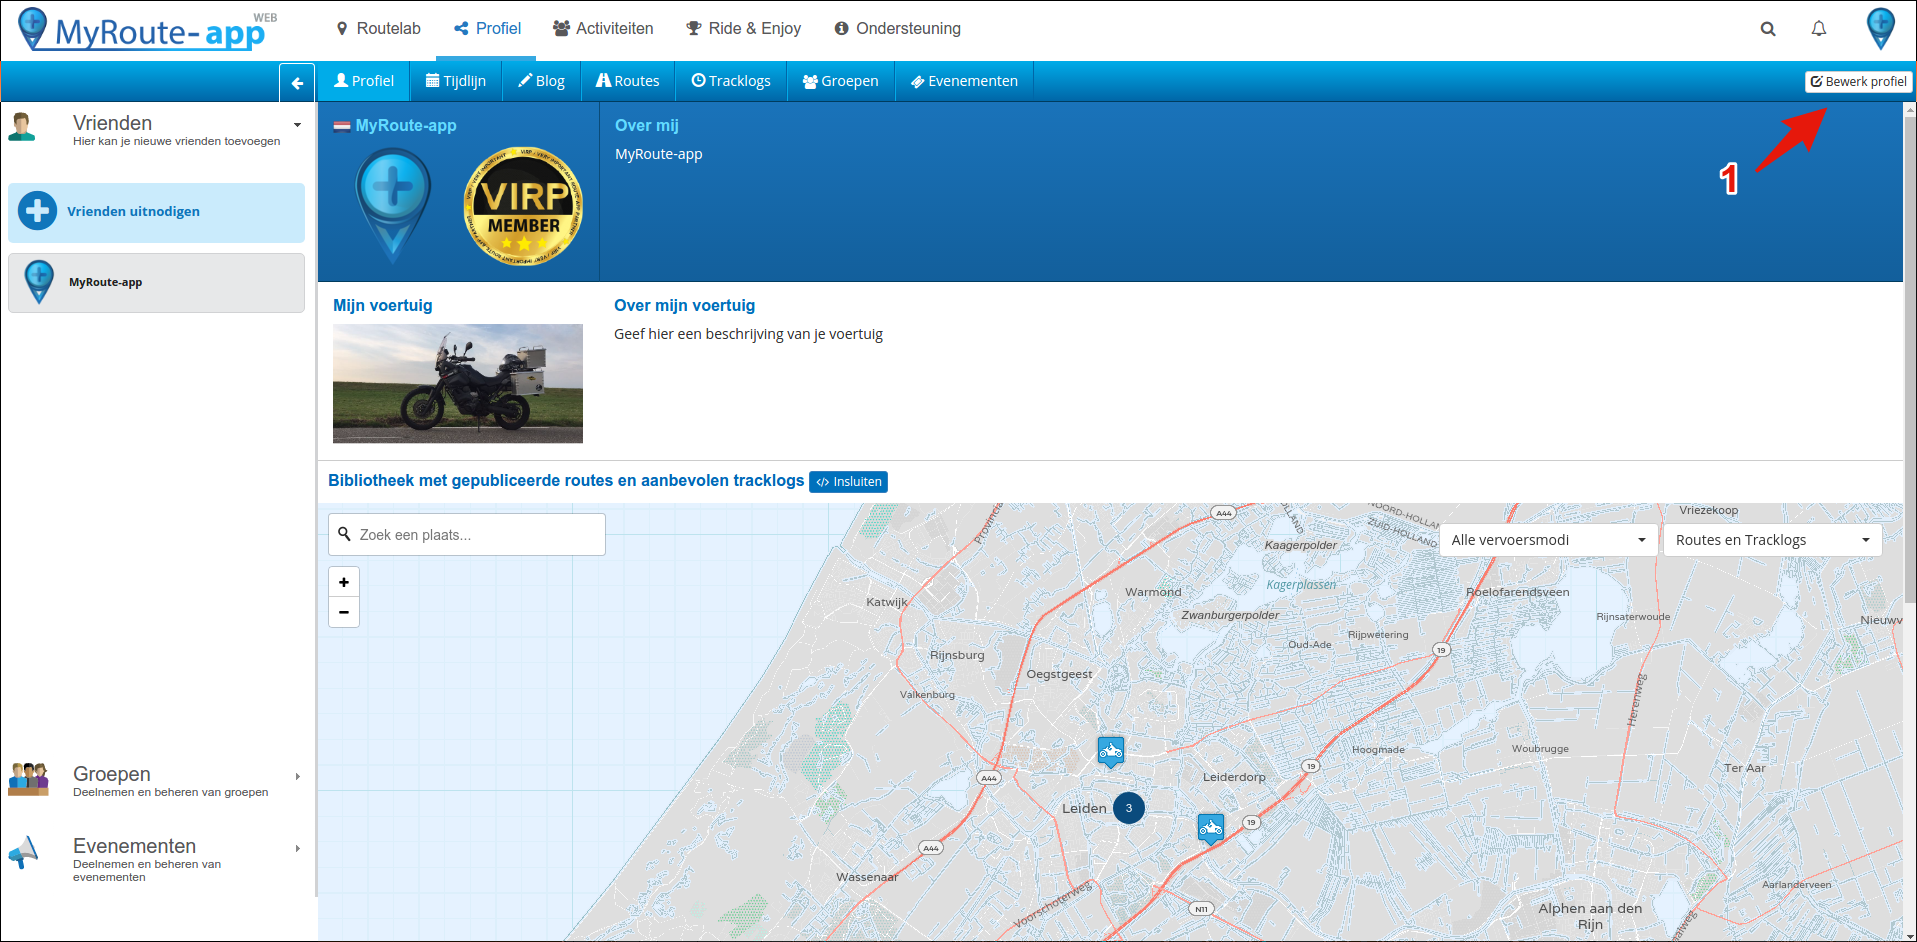This screenshot has height=942, width=1917.
Task: Click the plus icon for Vrienden uitnodigen
Action: pos(38,211)
